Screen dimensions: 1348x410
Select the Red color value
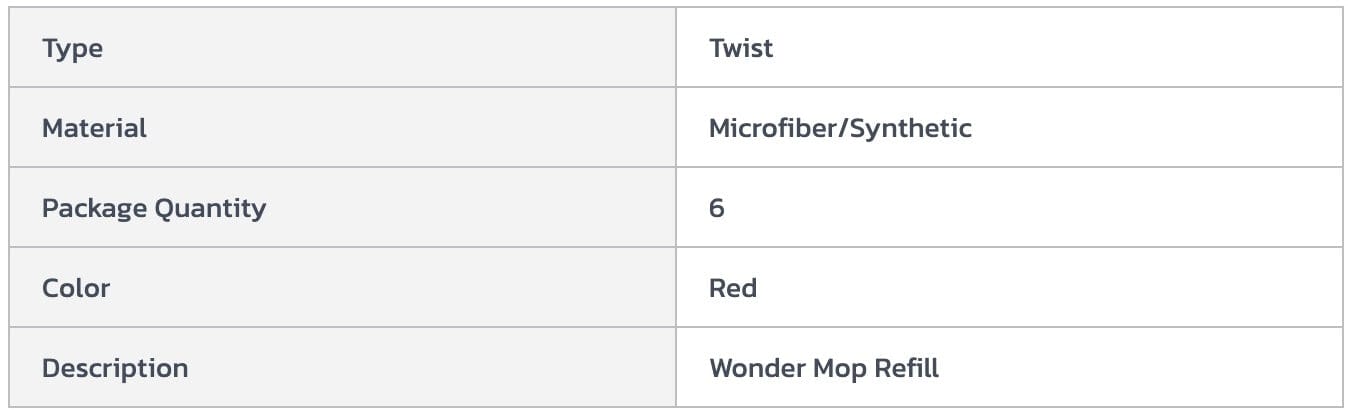point(733,288)
